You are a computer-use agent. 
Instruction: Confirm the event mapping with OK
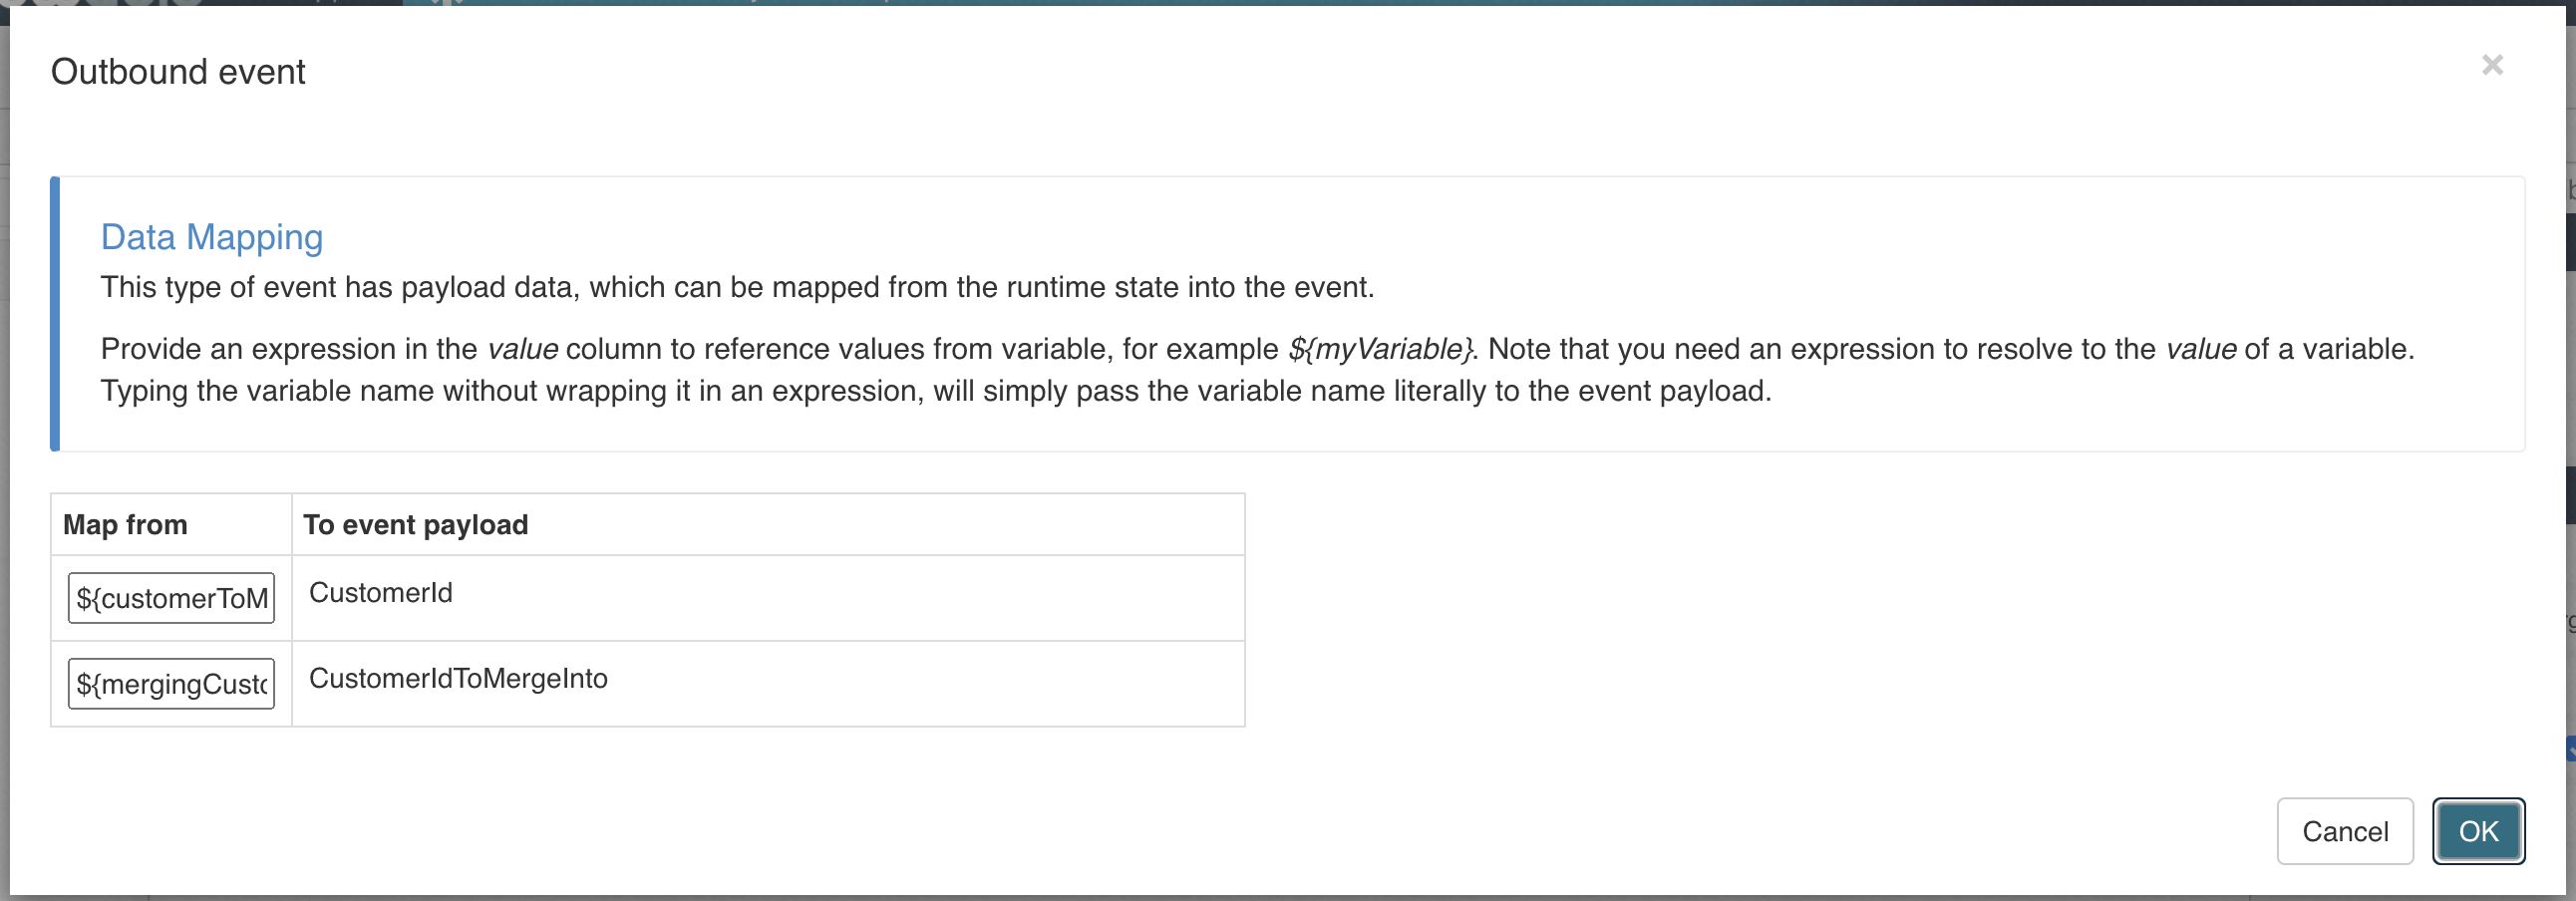(x=2478, y=831)
